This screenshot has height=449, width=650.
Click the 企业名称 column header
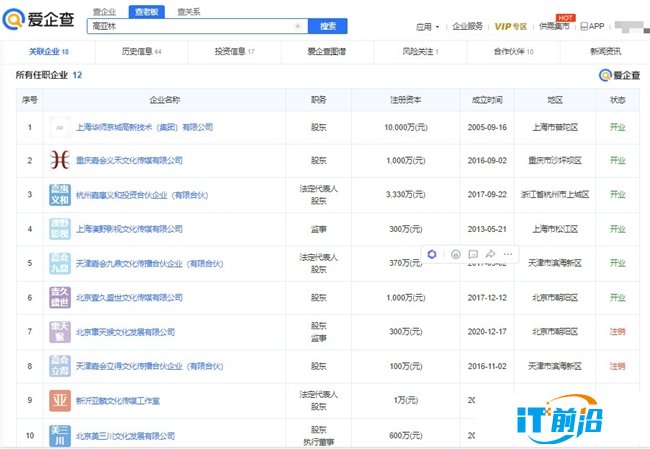click(165, 100)
